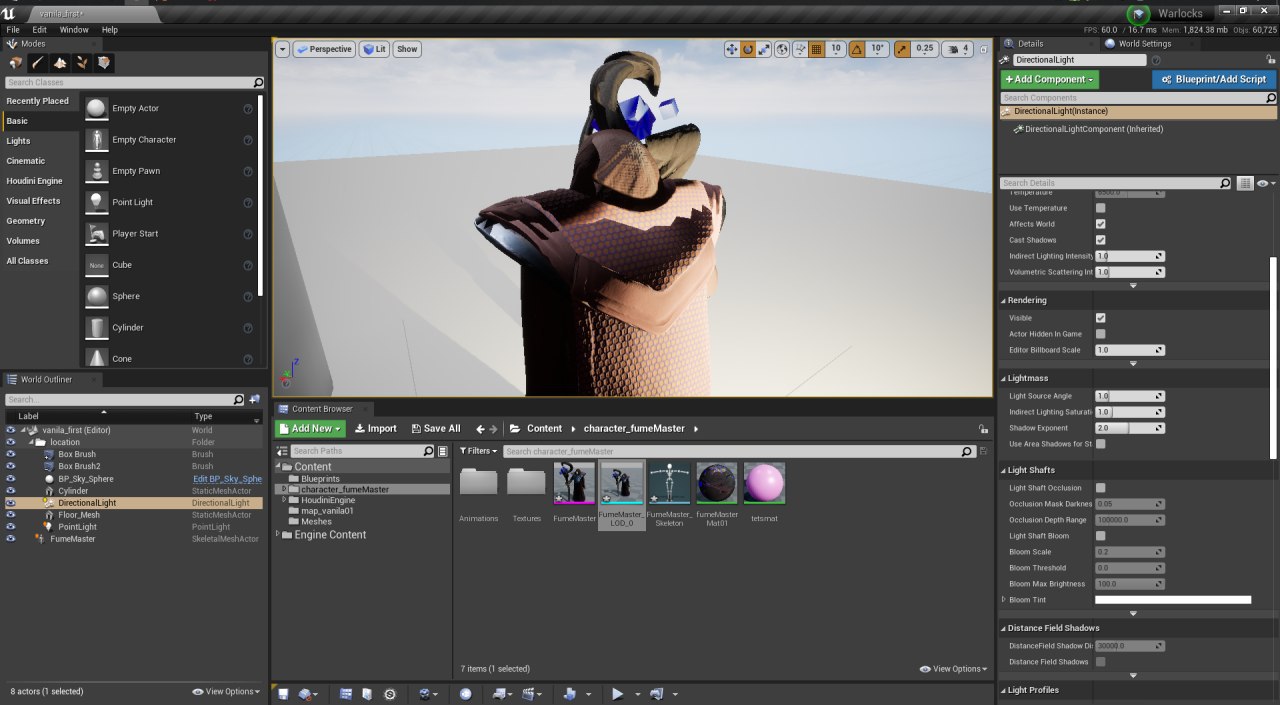Image resolution: width=1280 pixels, height=705 pixels.
Task: Open Lit view mode dropdown
Action: point(374,49)
